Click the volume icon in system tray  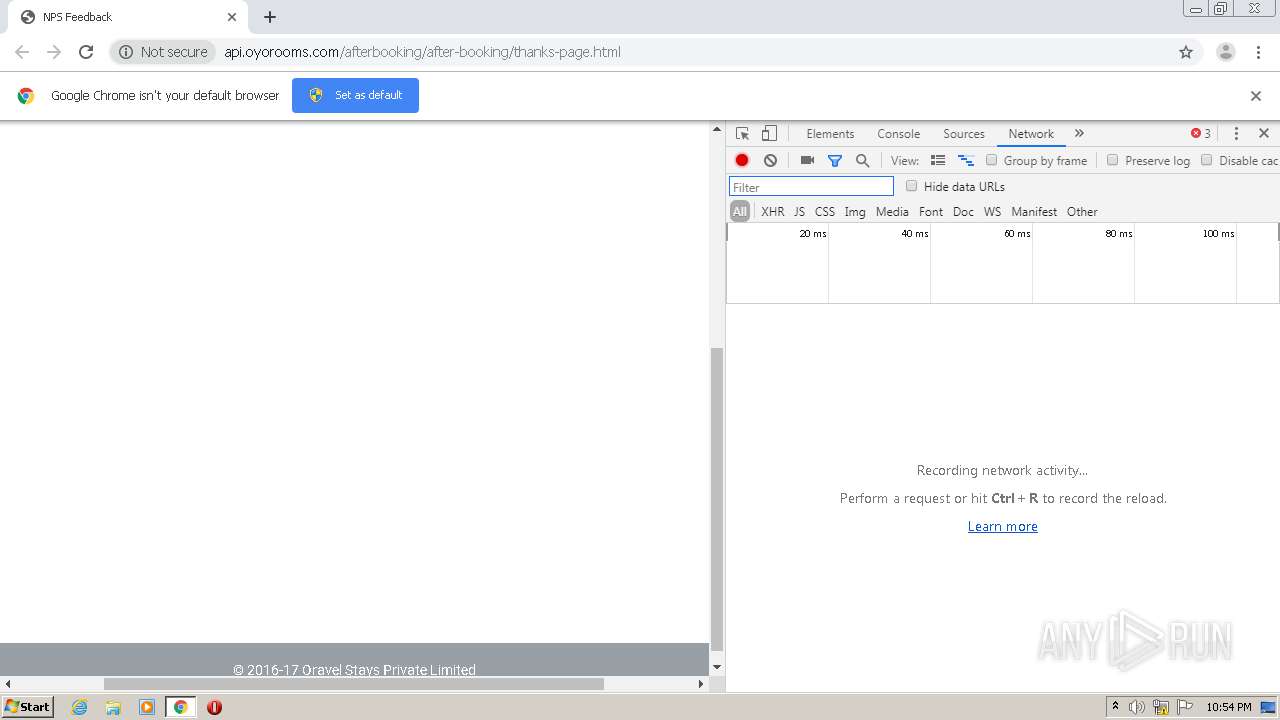tap(1137, 707)
